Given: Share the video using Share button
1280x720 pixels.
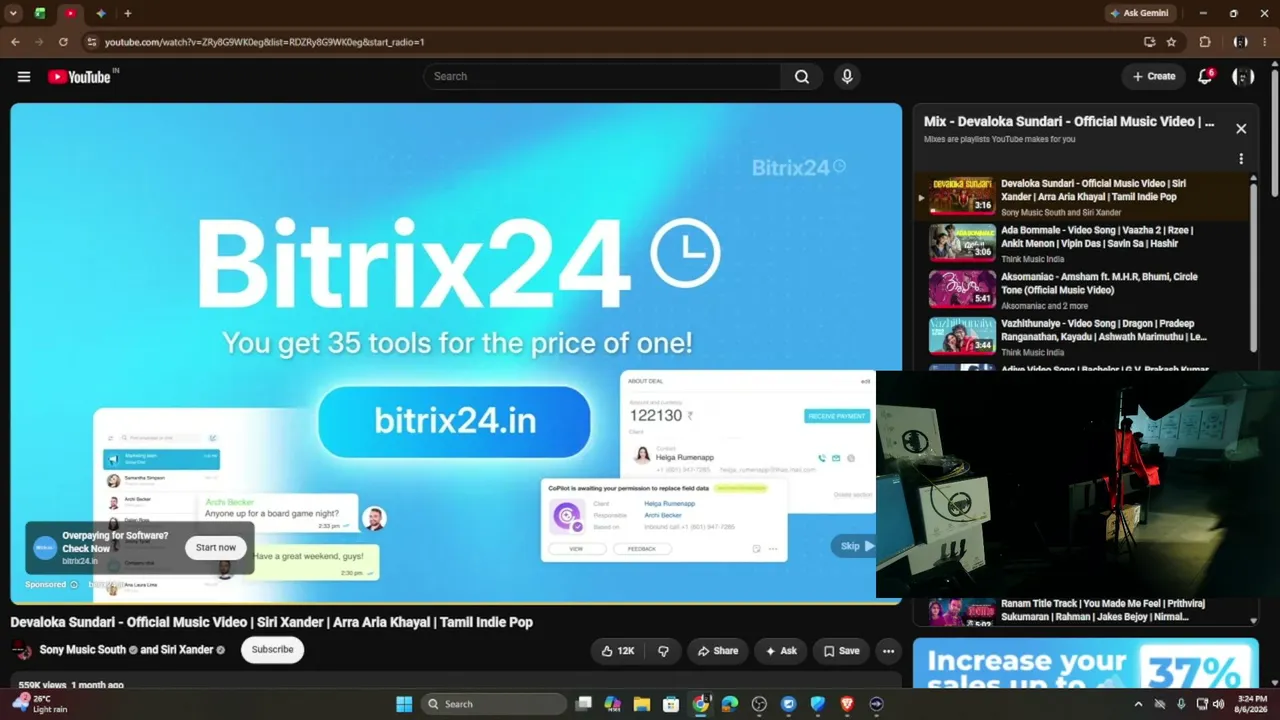Looking at the screenshot, I should [x=718, y=651].
